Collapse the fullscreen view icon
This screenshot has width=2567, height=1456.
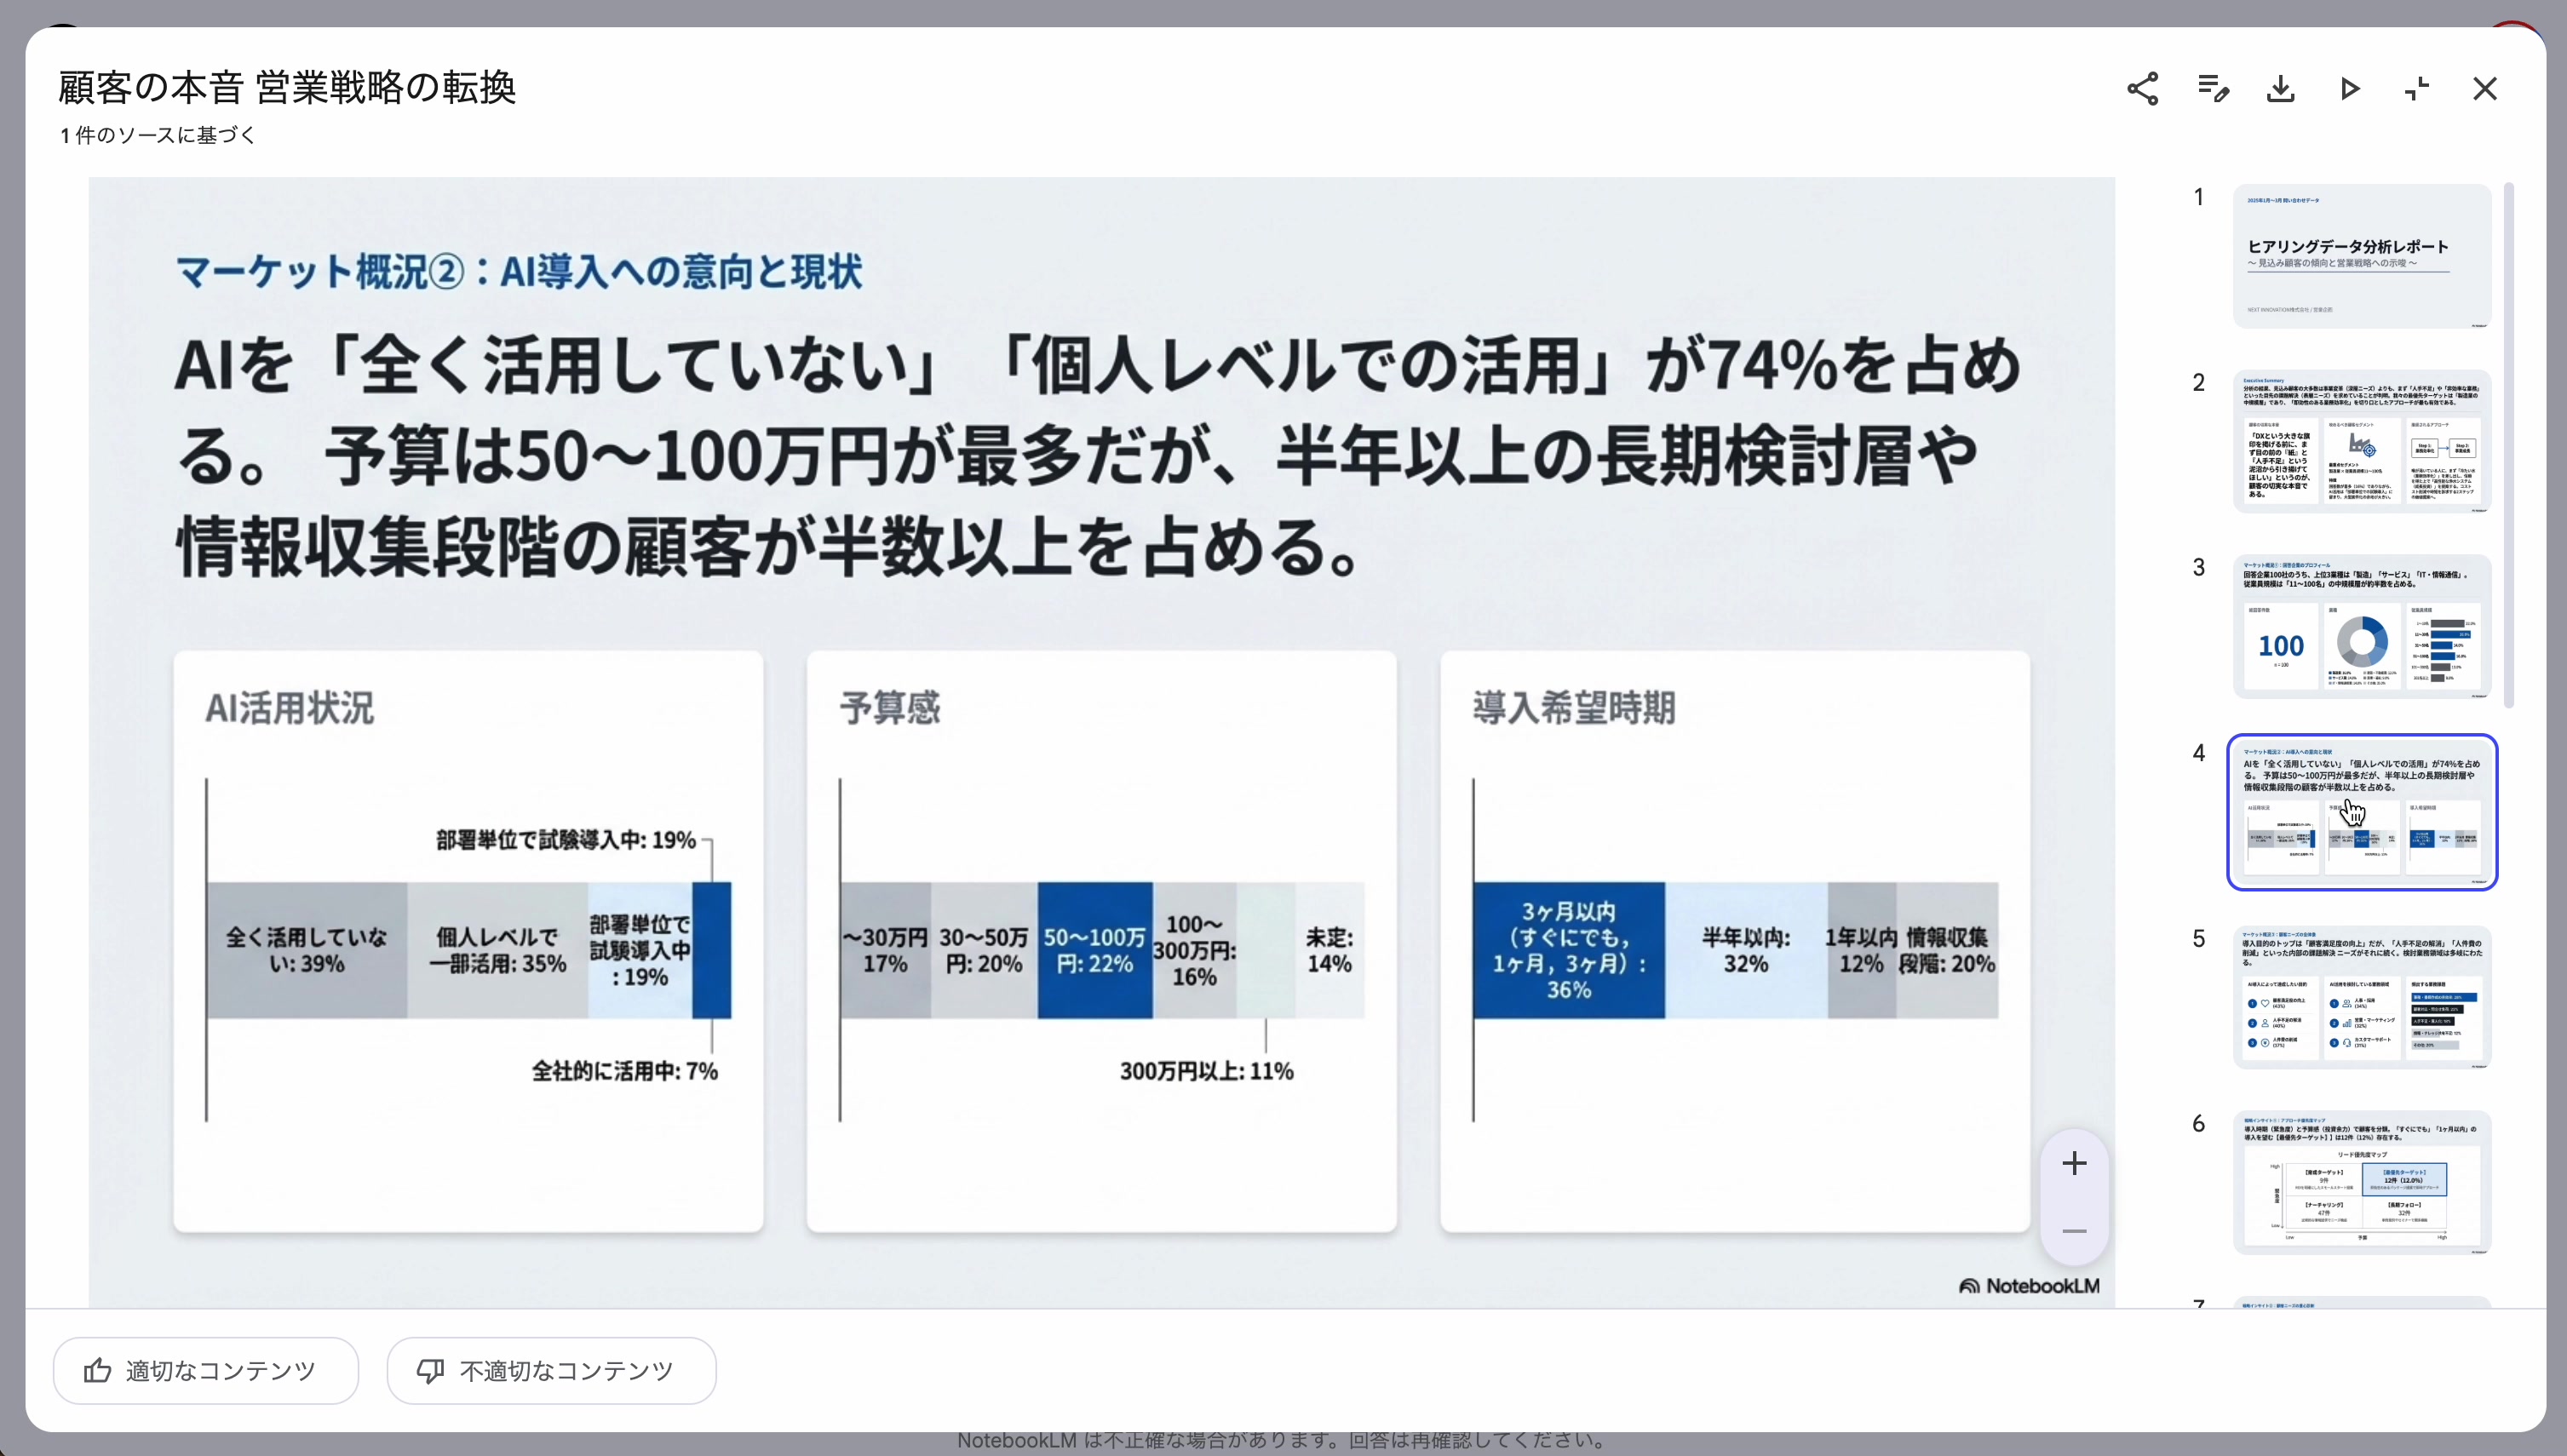point(2417,89)
